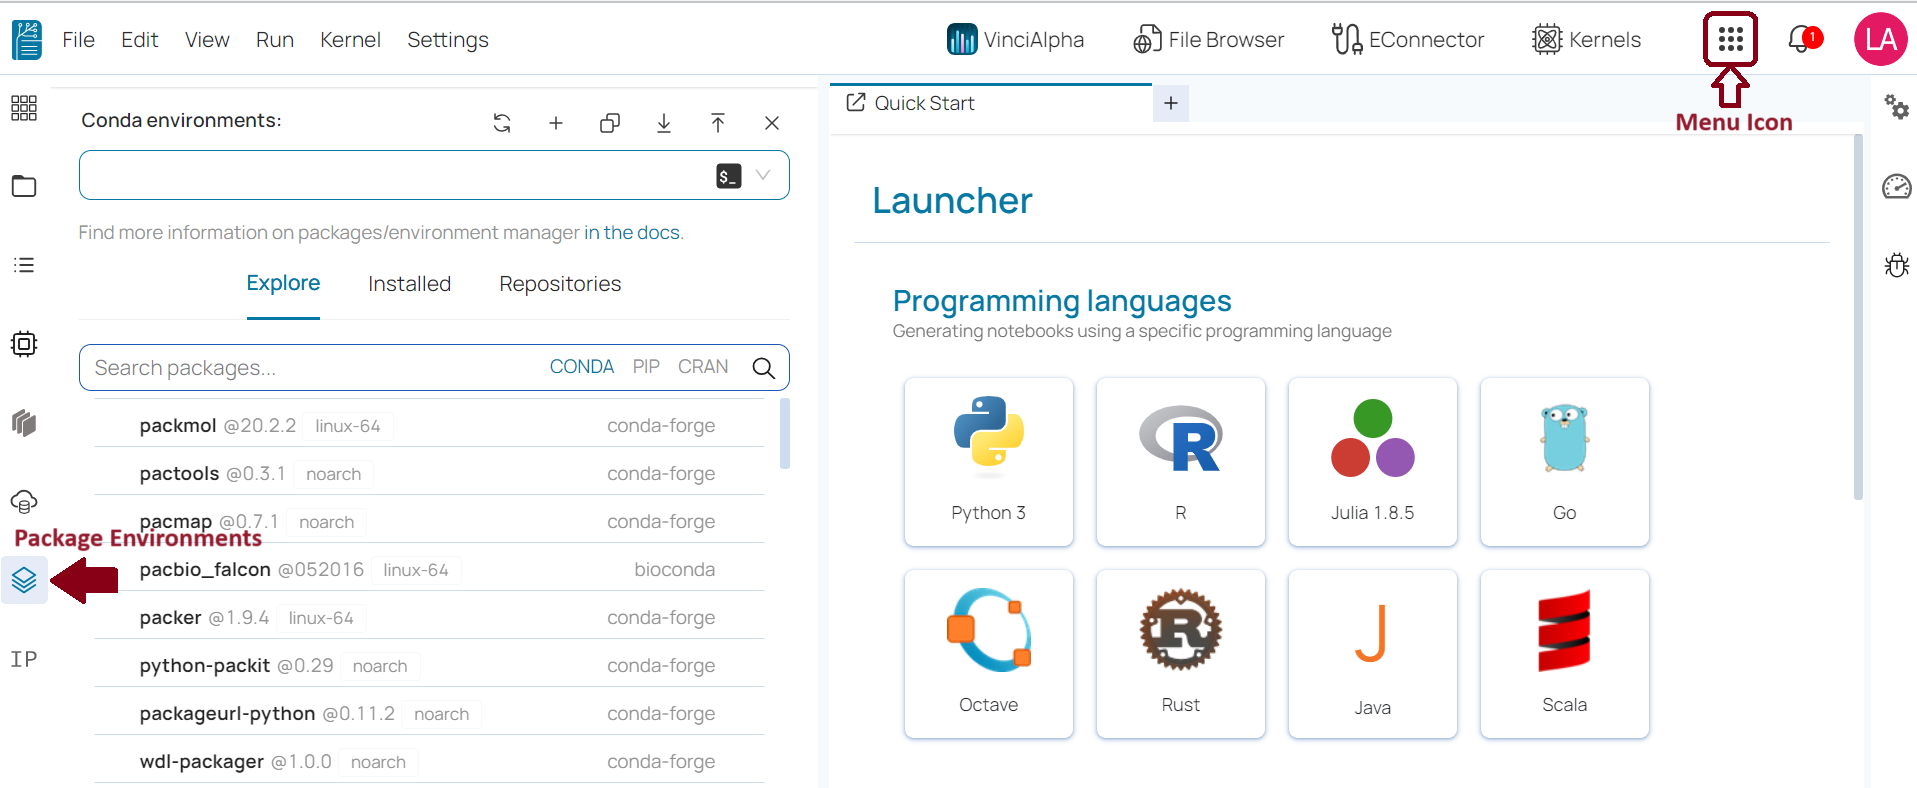Select the CRAN package source

(x=703, y=367)
